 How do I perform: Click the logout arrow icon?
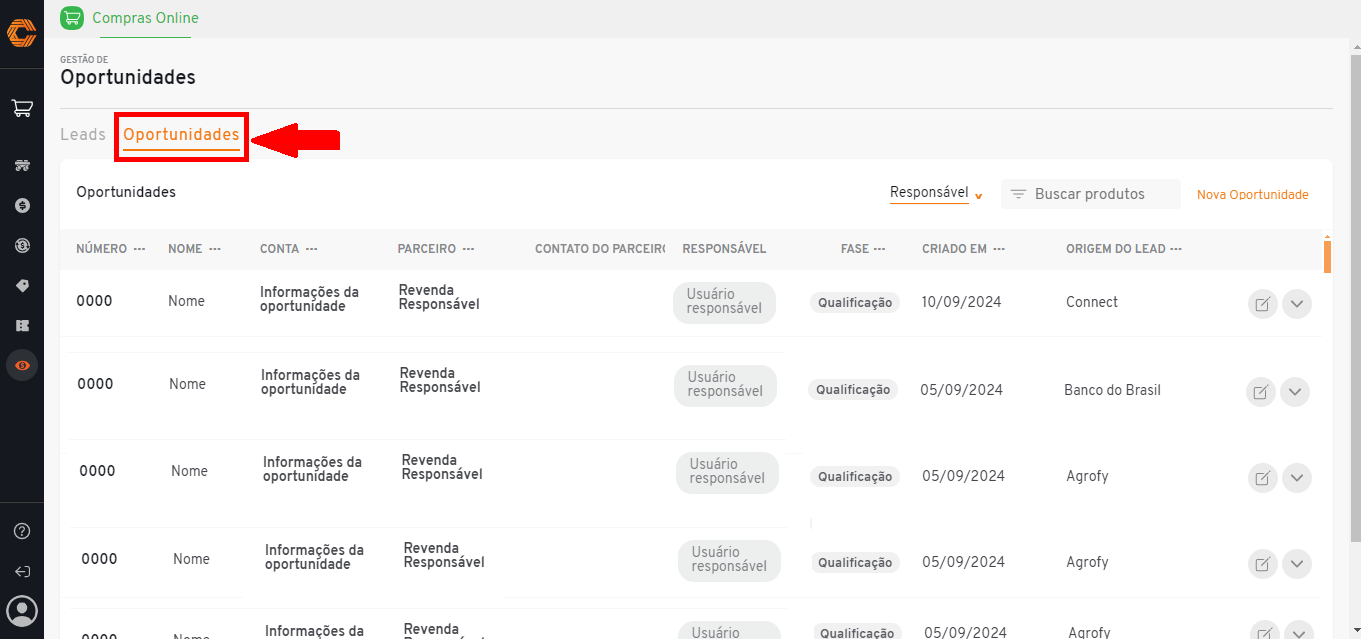22,571
